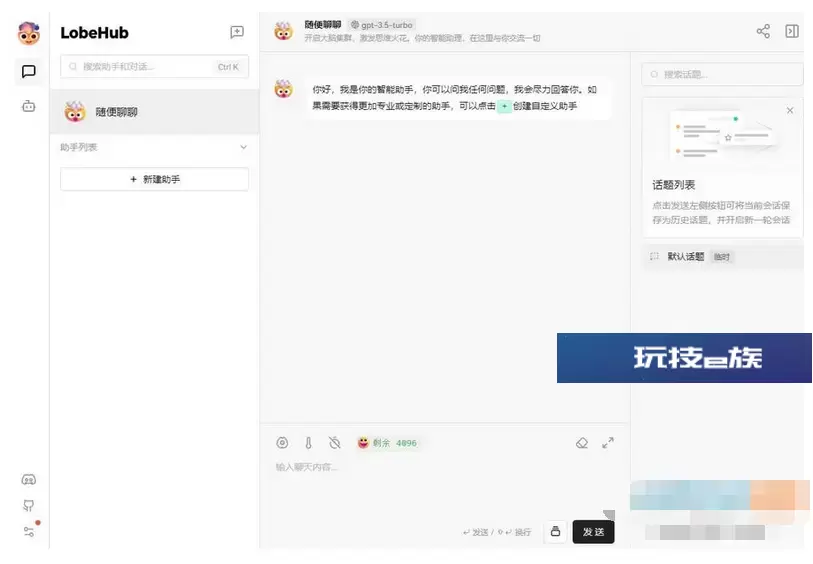The width and height of the screenshot is (813, 564).
Task: Click the eraser clear-messages icon
Action: point(582,443)
